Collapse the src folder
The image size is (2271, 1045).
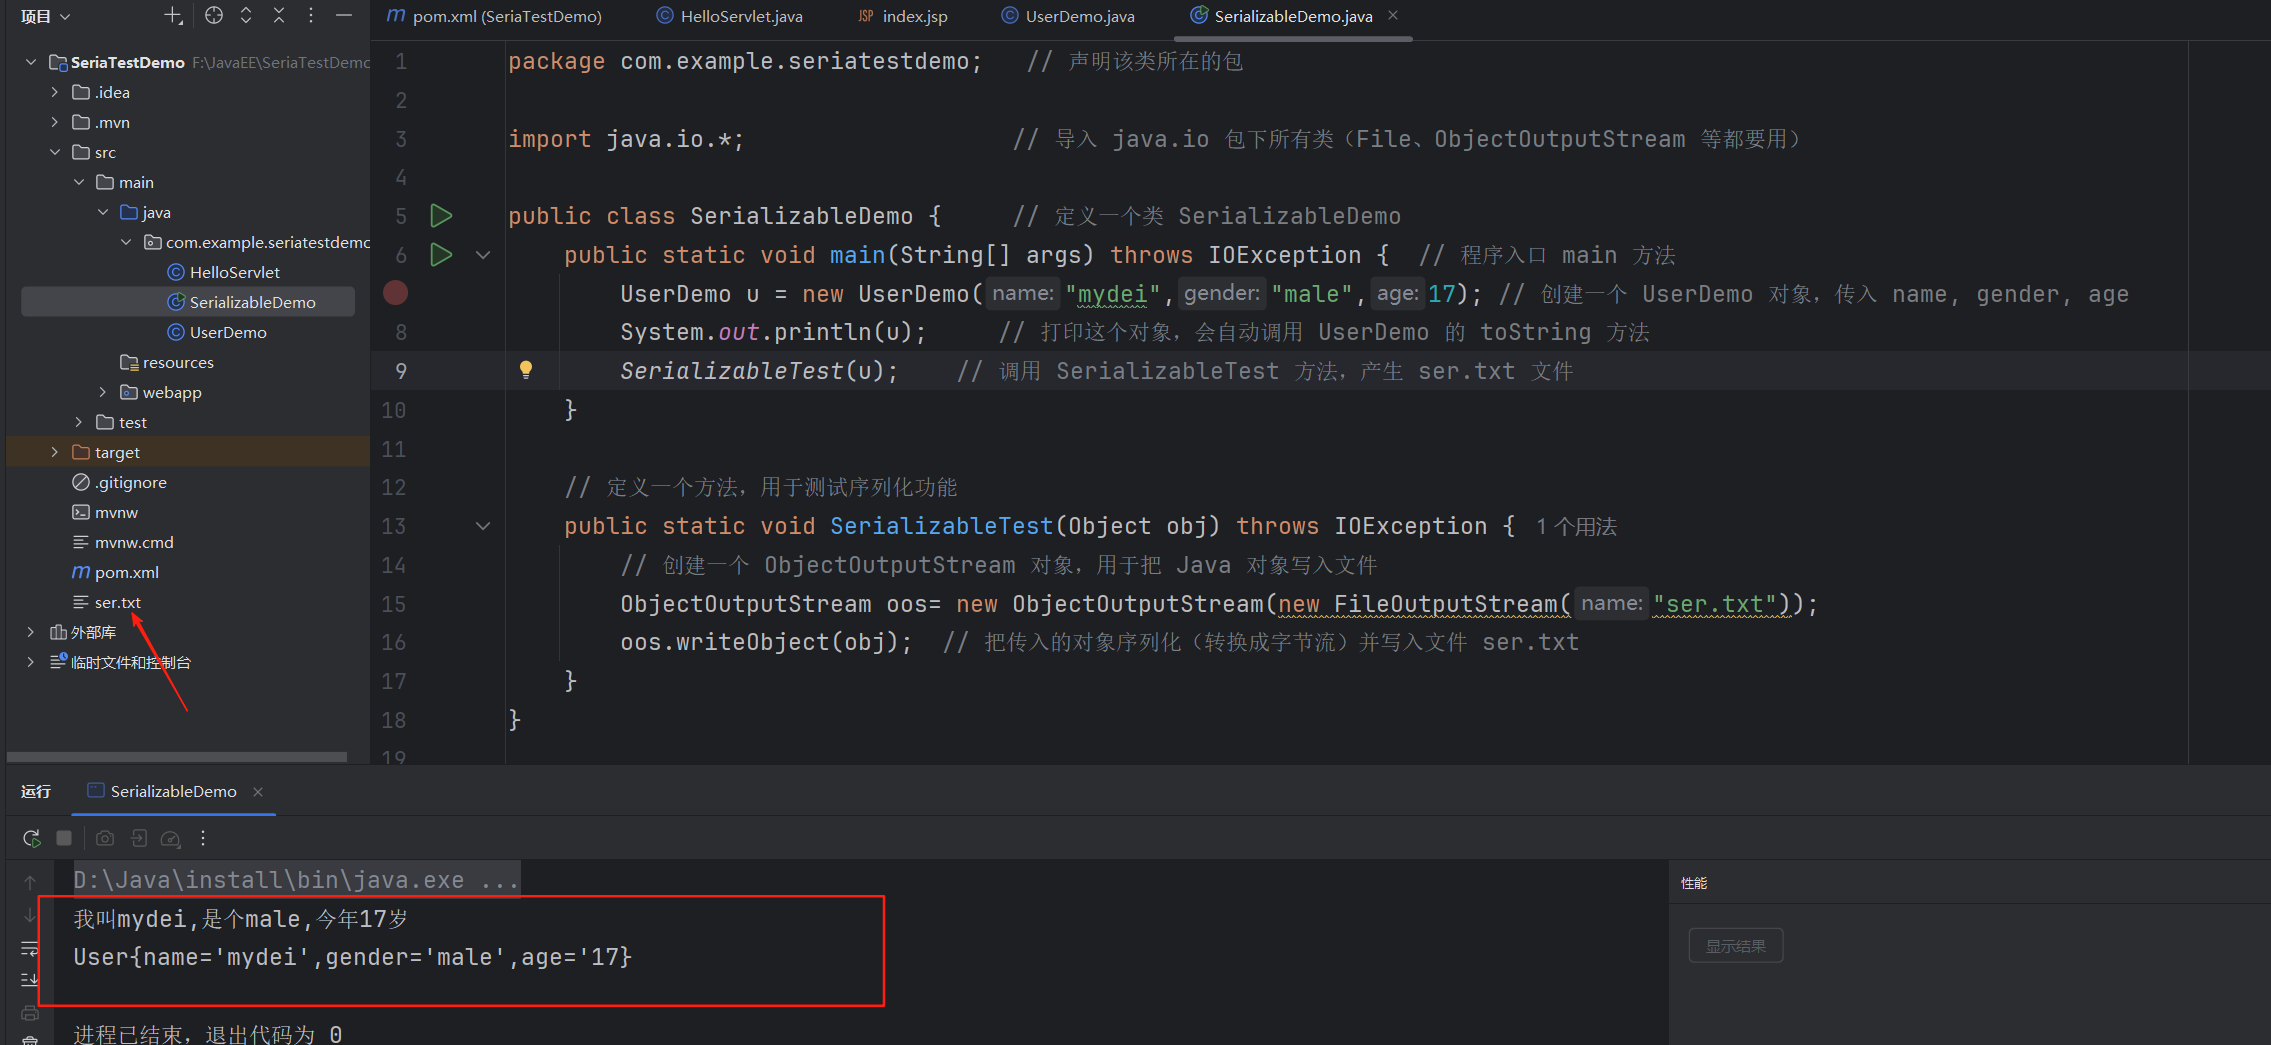point(55,152)
